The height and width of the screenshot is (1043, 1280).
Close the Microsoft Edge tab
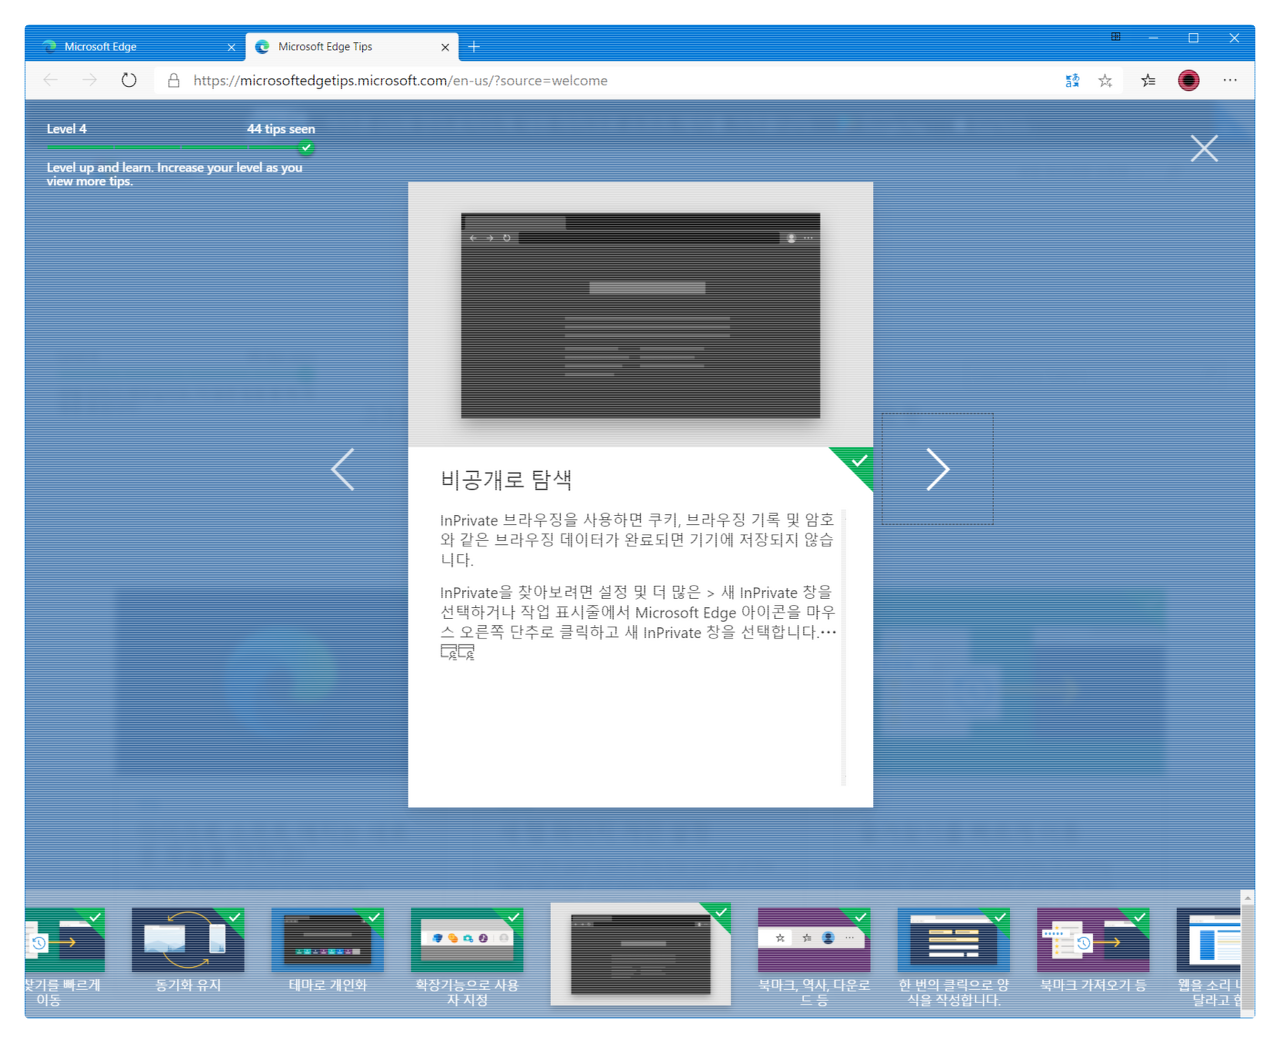pyautogui.click(x=231, y=47)
